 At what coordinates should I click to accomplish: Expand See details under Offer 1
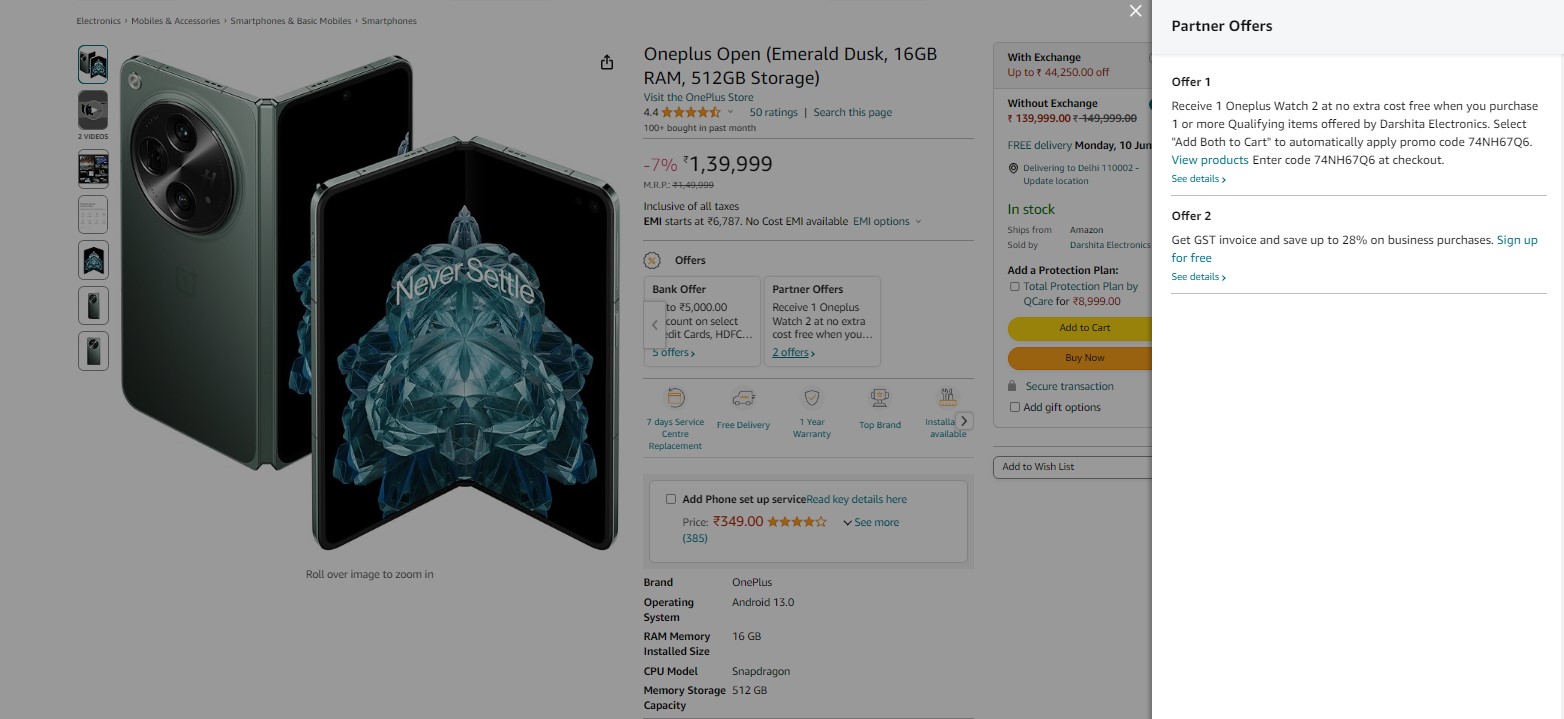point(1198,179)
